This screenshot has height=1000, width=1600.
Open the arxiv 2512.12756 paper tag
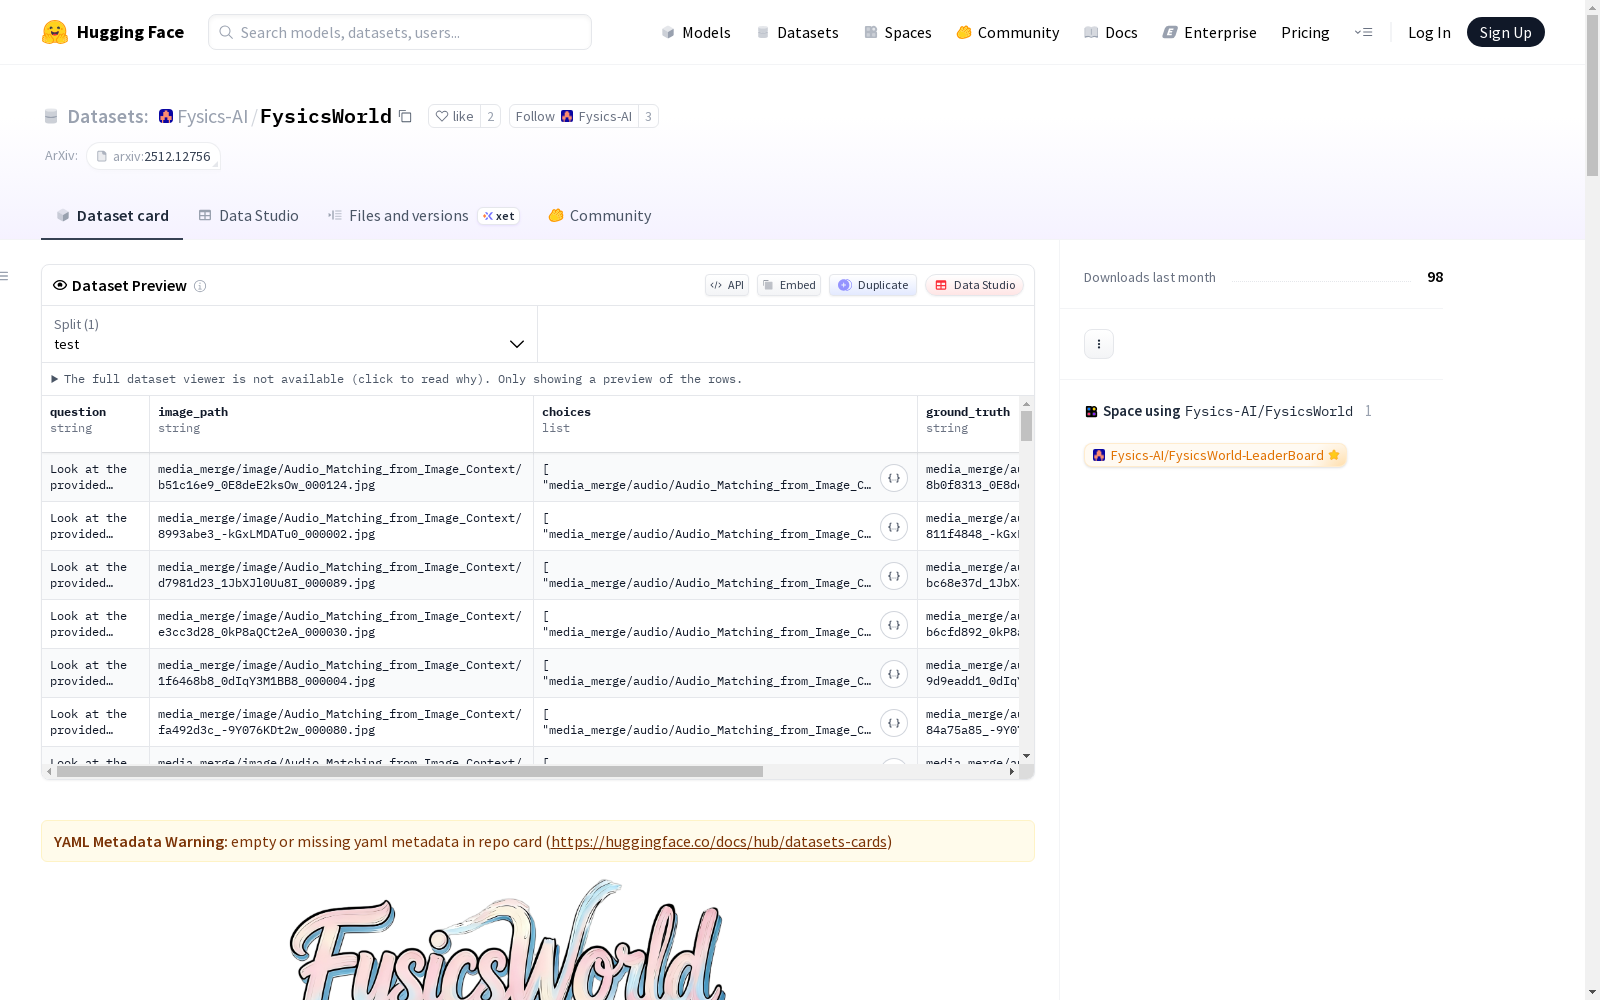(153, 156)
